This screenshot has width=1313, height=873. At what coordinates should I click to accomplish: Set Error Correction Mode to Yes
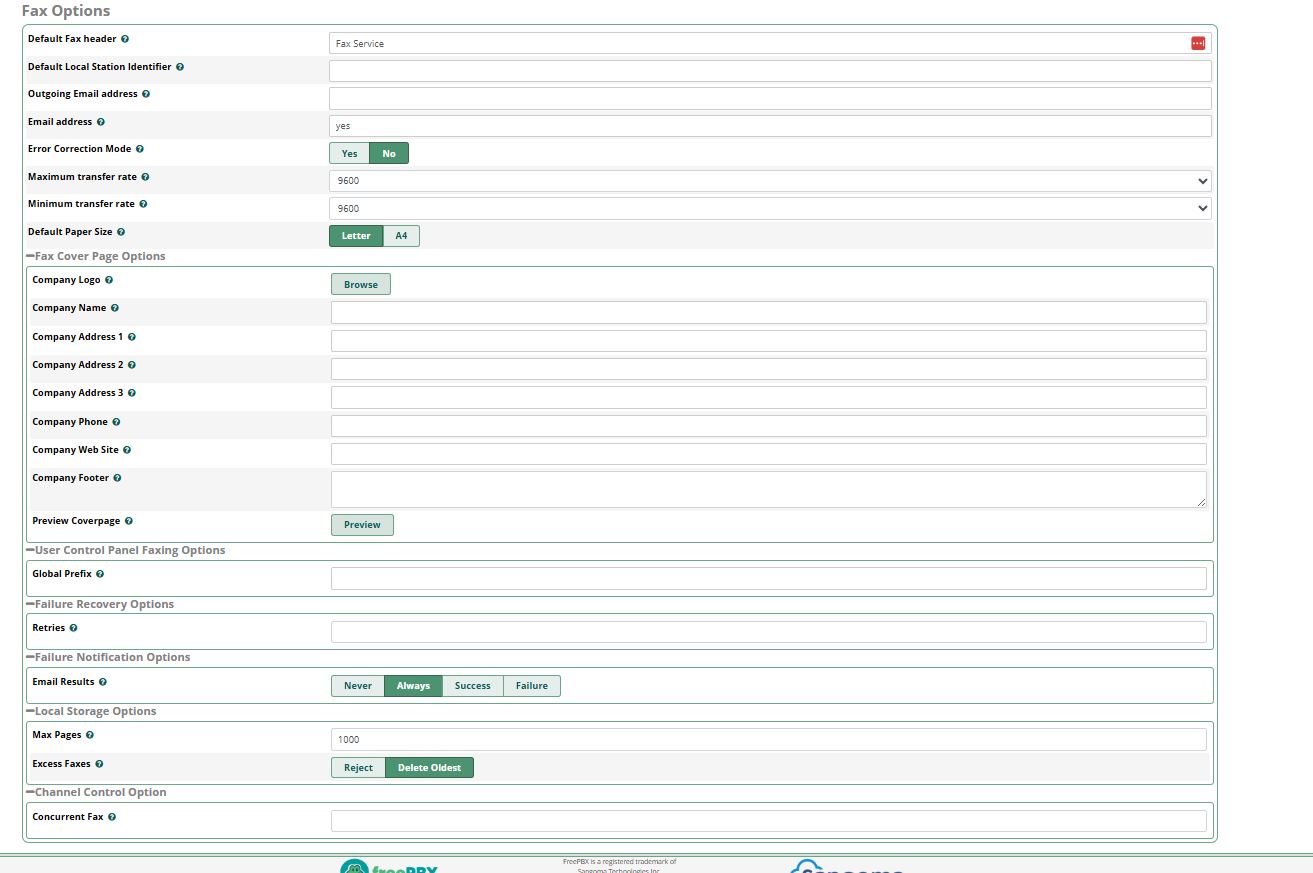coord(349,153)
